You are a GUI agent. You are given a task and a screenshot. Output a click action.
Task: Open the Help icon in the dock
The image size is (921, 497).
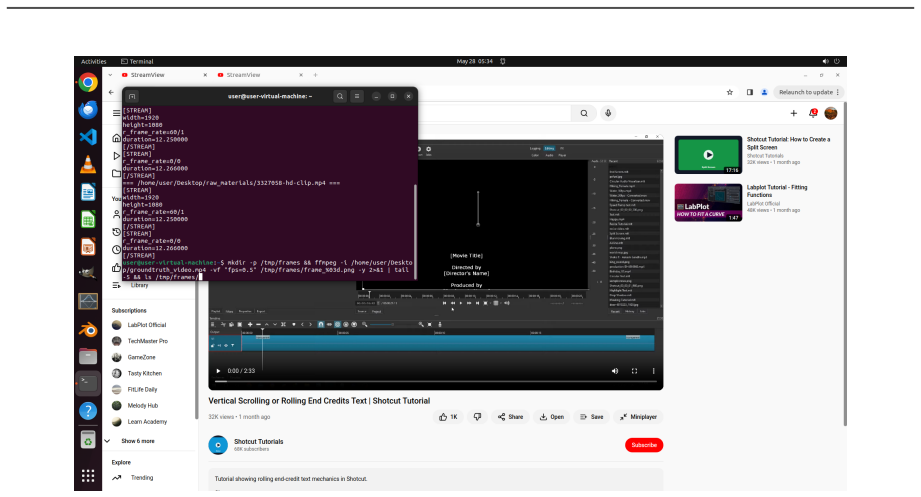88,411
